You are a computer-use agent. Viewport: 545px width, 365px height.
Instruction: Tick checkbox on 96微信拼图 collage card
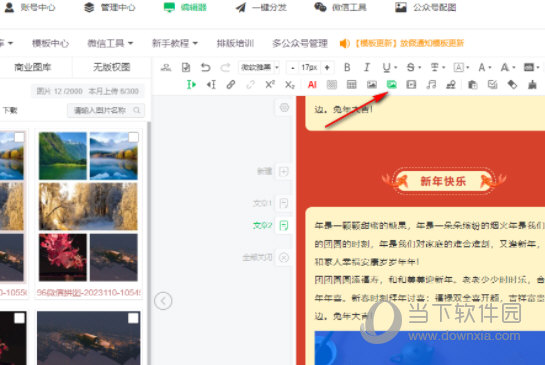[133, 138]
